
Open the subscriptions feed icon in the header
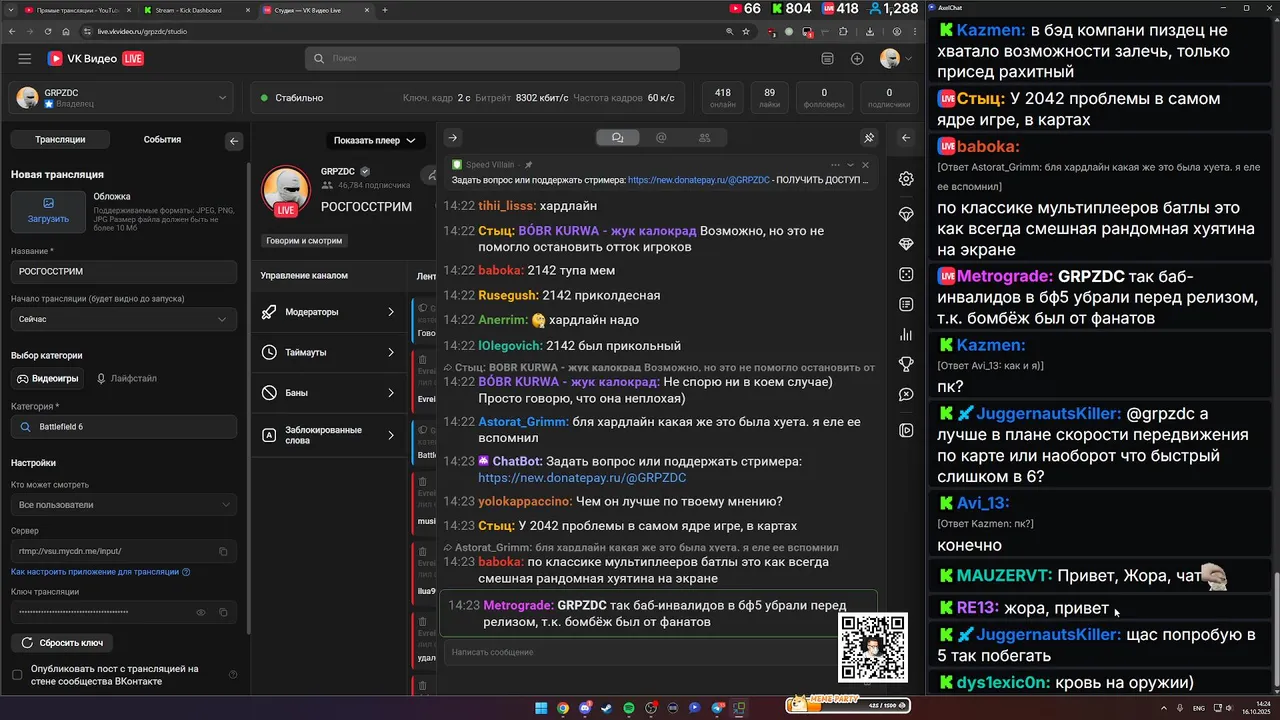point(827,59)
